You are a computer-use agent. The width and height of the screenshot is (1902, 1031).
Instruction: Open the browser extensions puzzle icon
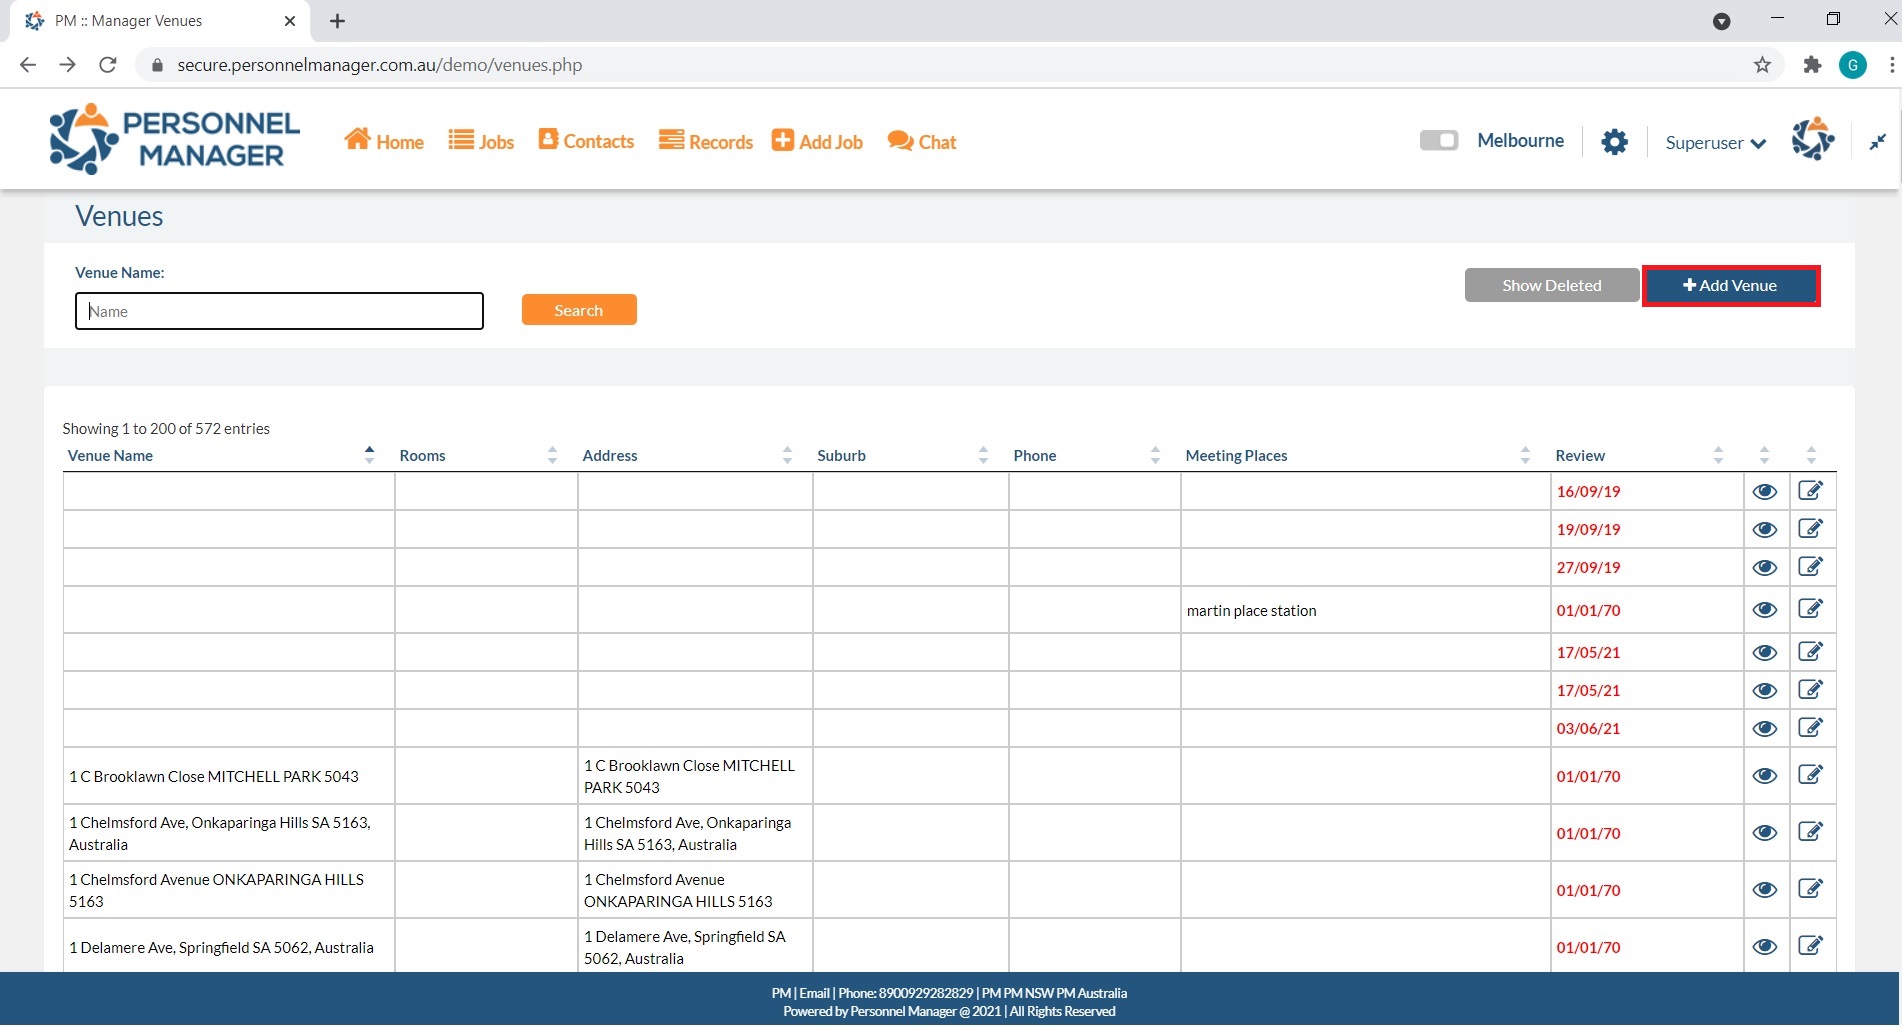[x=1812, y=65]
